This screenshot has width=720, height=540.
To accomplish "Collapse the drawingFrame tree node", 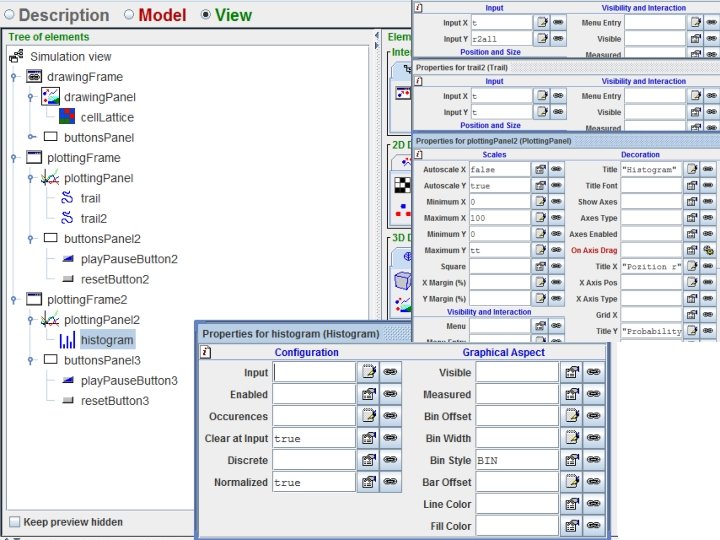I will point(14,77).
